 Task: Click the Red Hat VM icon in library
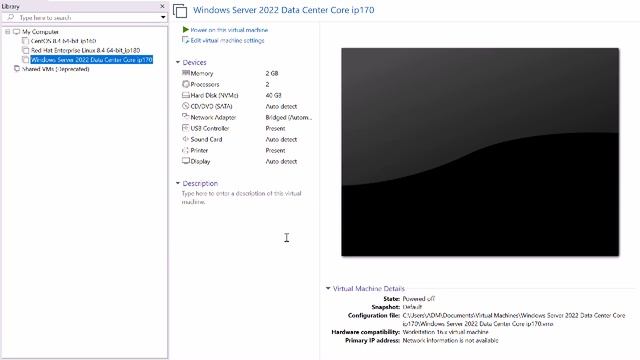pyautogui.click(x=25, y=50)
